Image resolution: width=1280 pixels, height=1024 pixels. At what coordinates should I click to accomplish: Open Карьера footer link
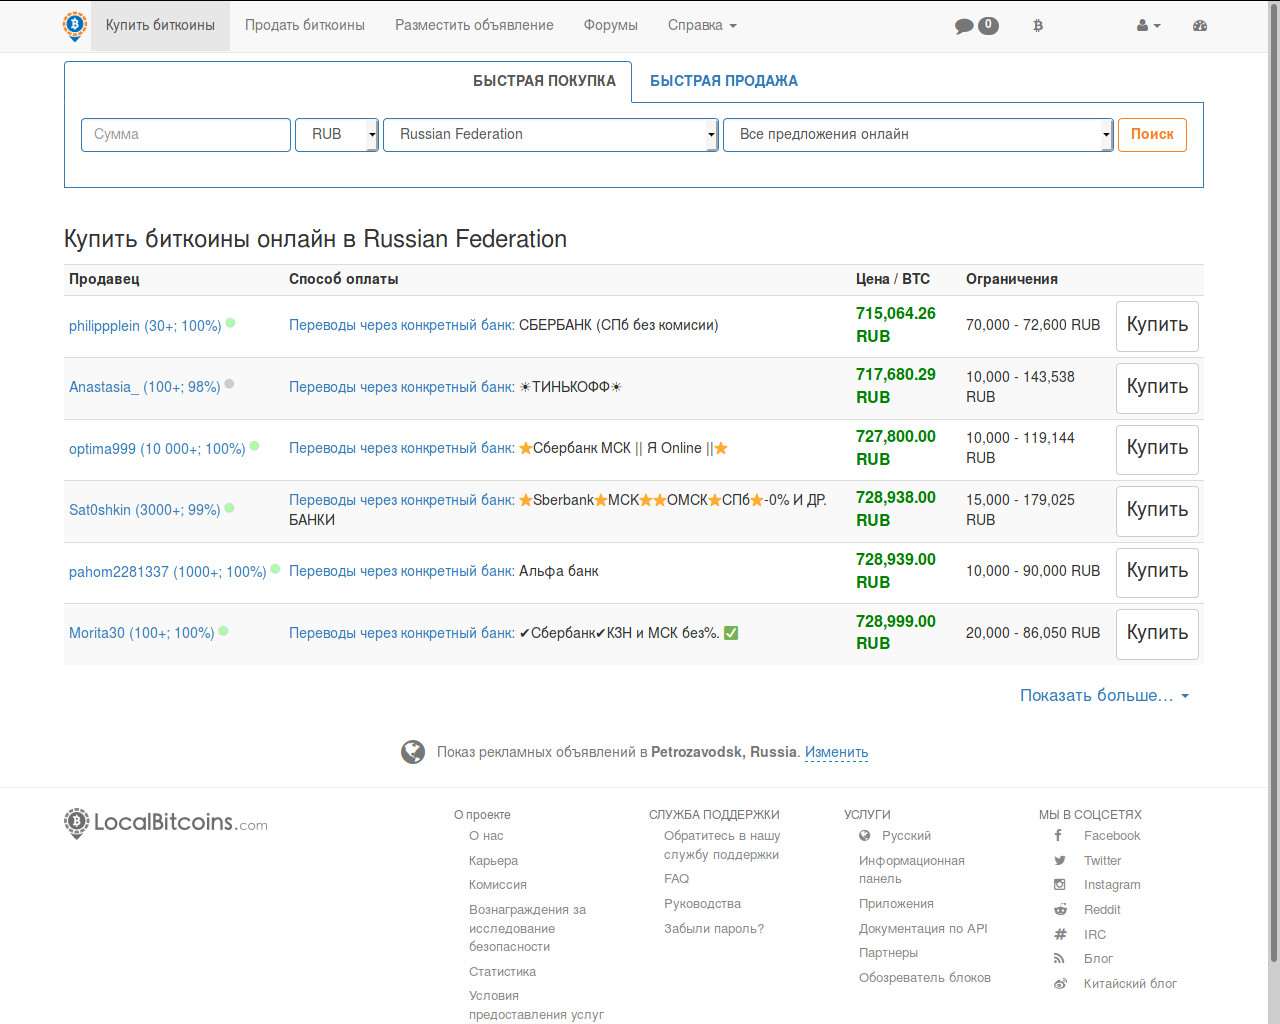coord(493,861)
